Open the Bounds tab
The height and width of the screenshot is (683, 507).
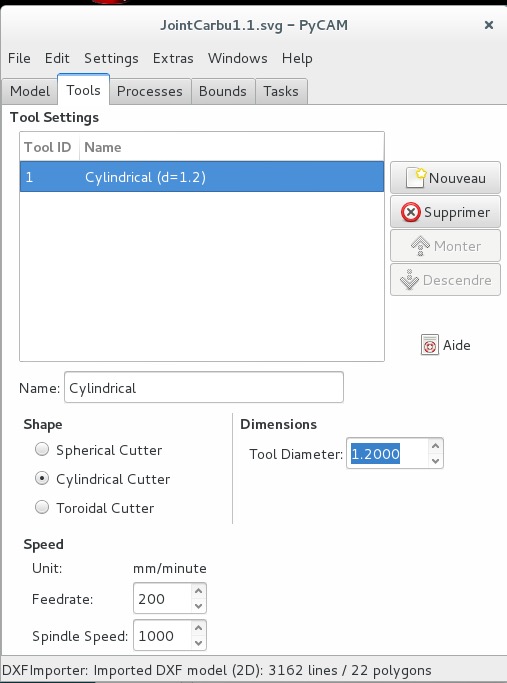tap(223, 91)
